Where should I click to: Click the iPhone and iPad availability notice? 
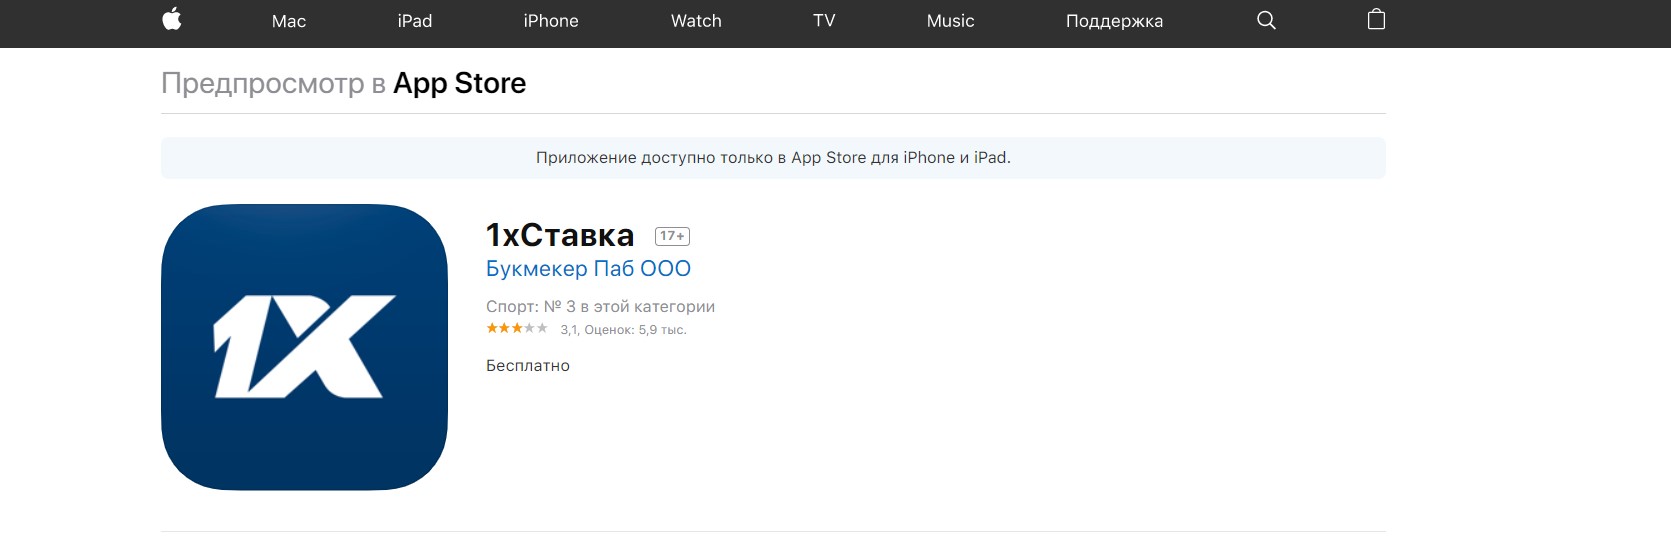coord(773,158)
